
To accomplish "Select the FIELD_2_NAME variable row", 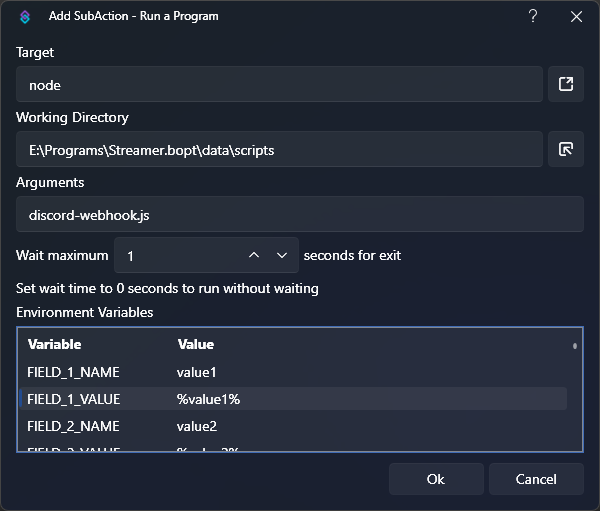I will (73, 426).
